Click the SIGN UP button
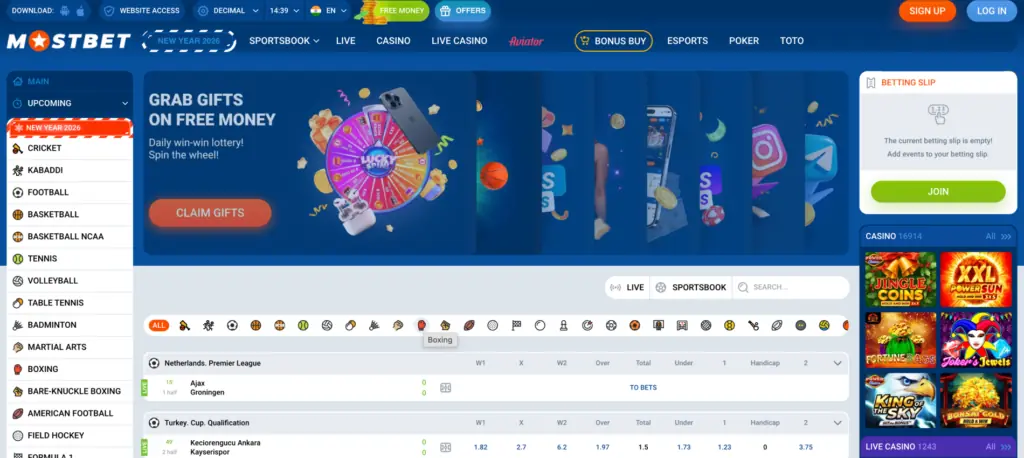This screenshot has width=1024, height=458. click(927, 11)
